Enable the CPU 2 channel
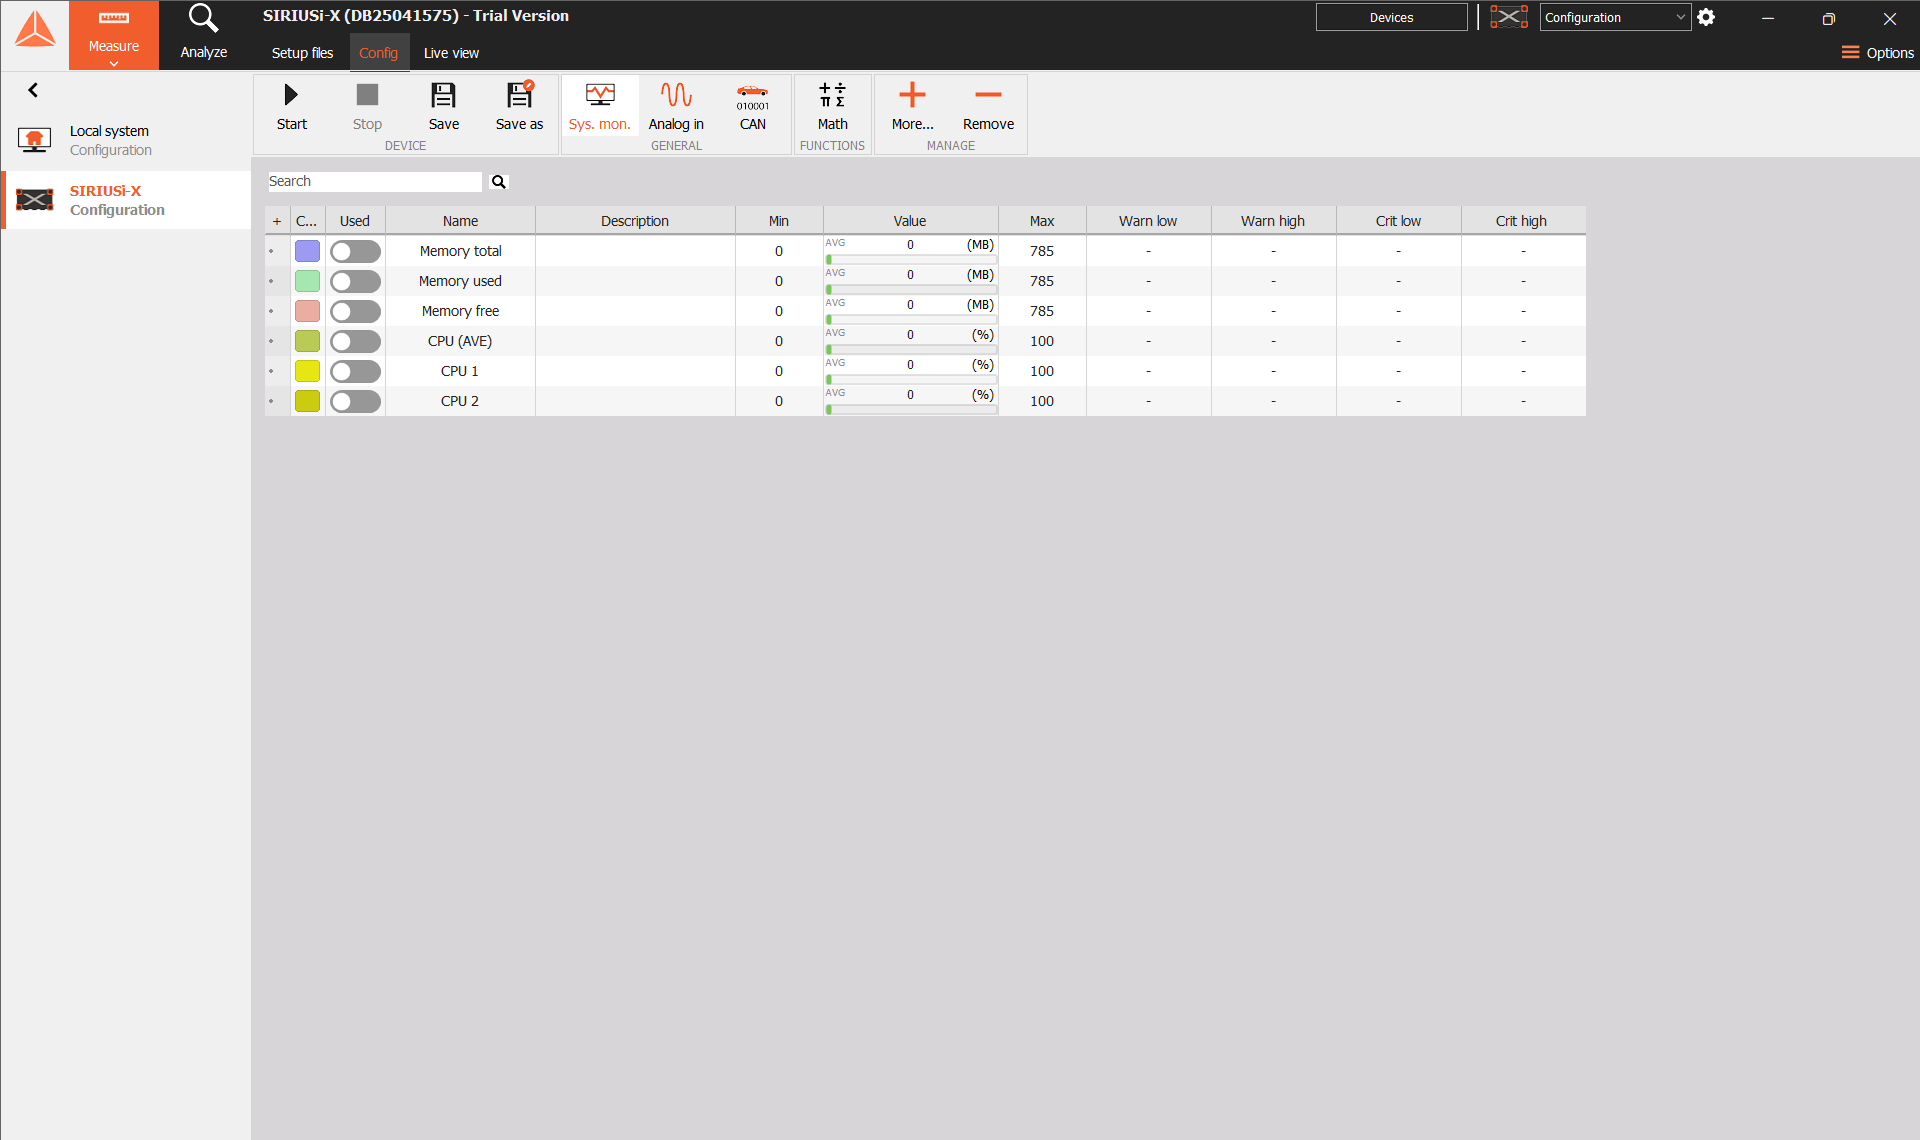The image size is (1920, 1140). tap(355, 401)
